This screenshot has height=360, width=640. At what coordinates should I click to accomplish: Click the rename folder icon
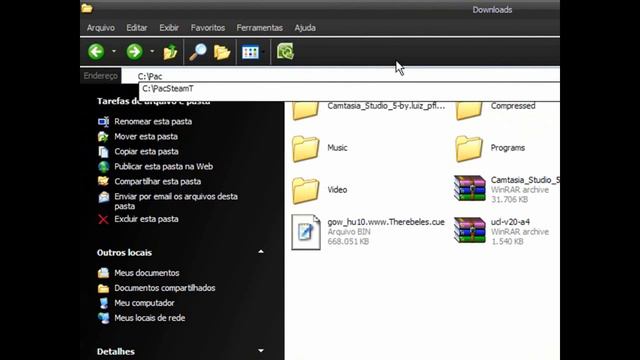[103, 122]
